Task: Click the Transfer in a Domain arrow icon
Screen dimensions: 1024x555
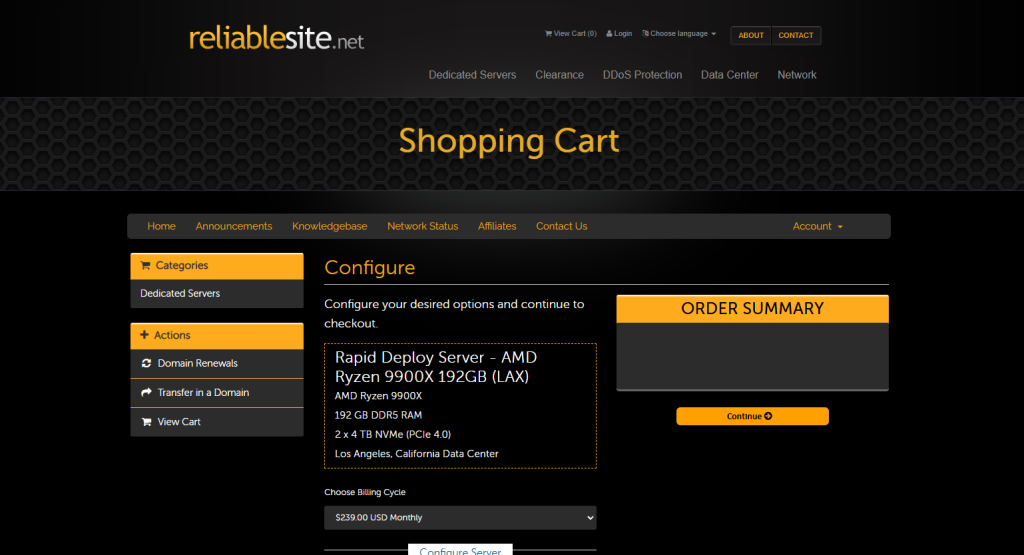Action: tap(146, 392)
